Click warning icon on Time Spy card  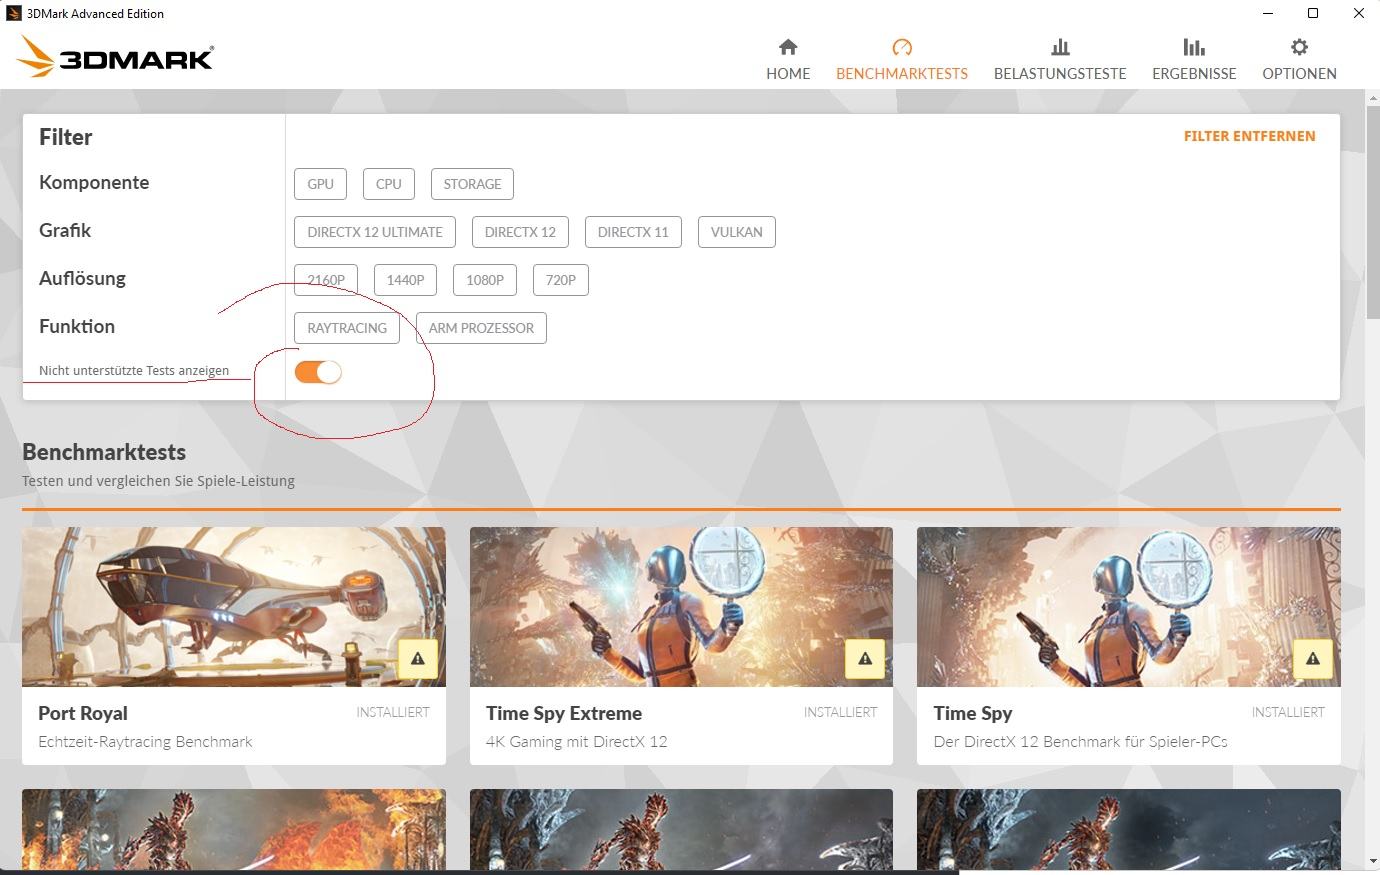tap(1312, 659)
